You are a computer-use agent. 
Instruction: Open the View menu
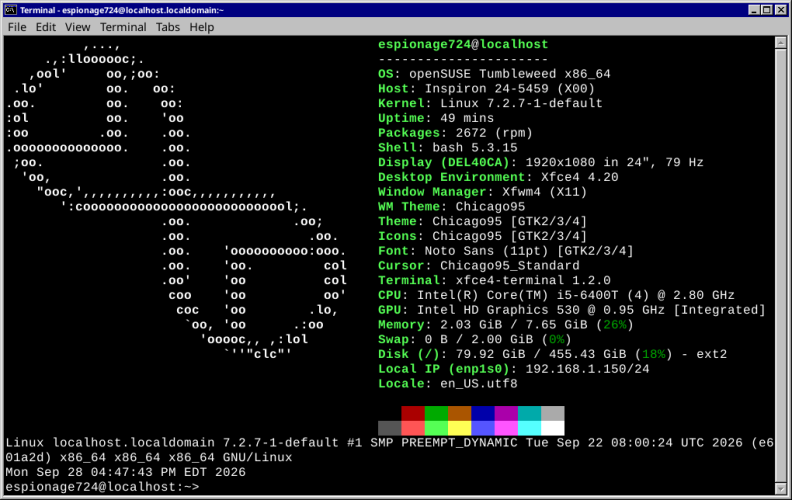(x=77, y=27)
